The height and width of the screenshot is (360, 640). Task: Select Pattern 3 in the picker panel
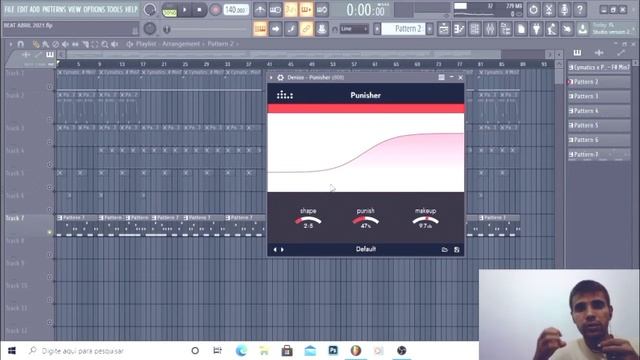599,96
